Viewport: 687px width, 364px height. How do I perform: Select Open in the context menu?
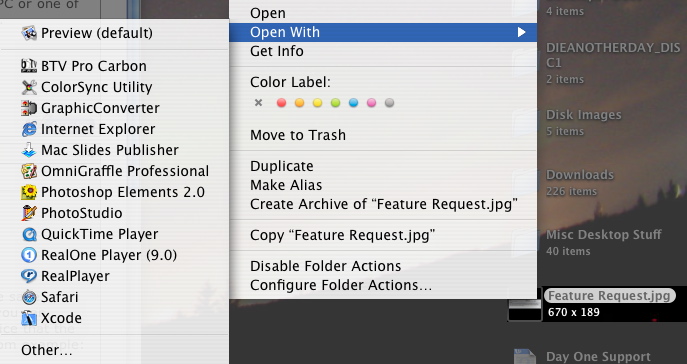click(x=383, y=13)
